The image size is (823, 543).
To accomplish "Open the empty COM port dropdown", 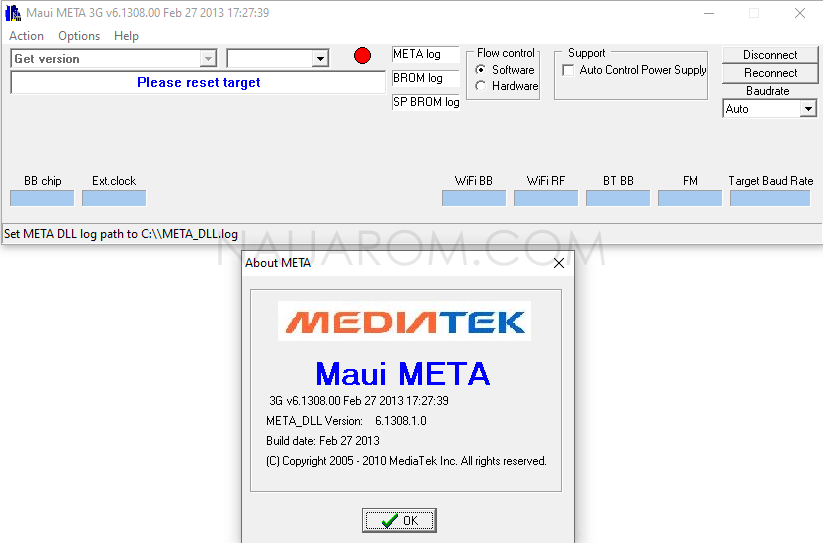I will 320,59.
